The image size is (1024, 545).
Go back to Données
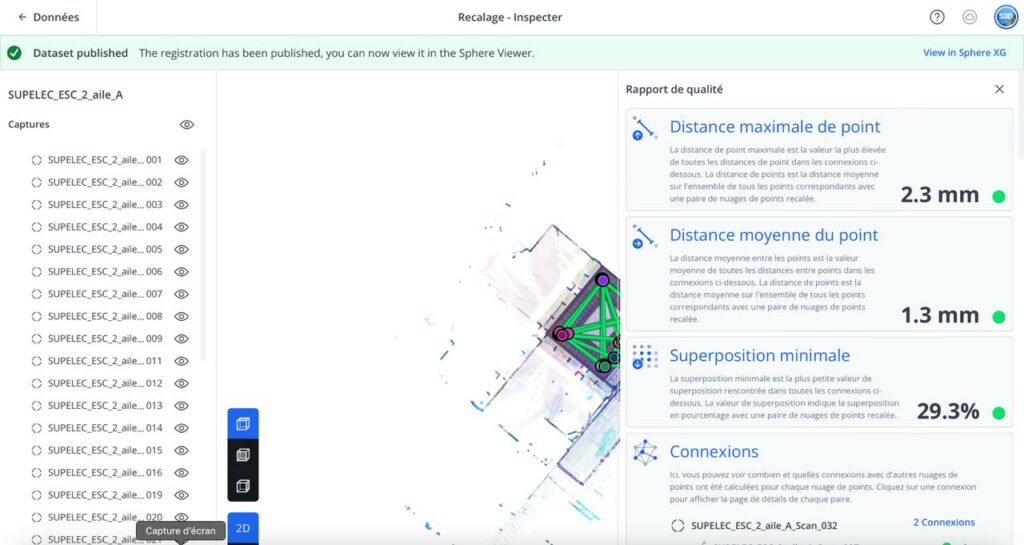tap(48, 17)
